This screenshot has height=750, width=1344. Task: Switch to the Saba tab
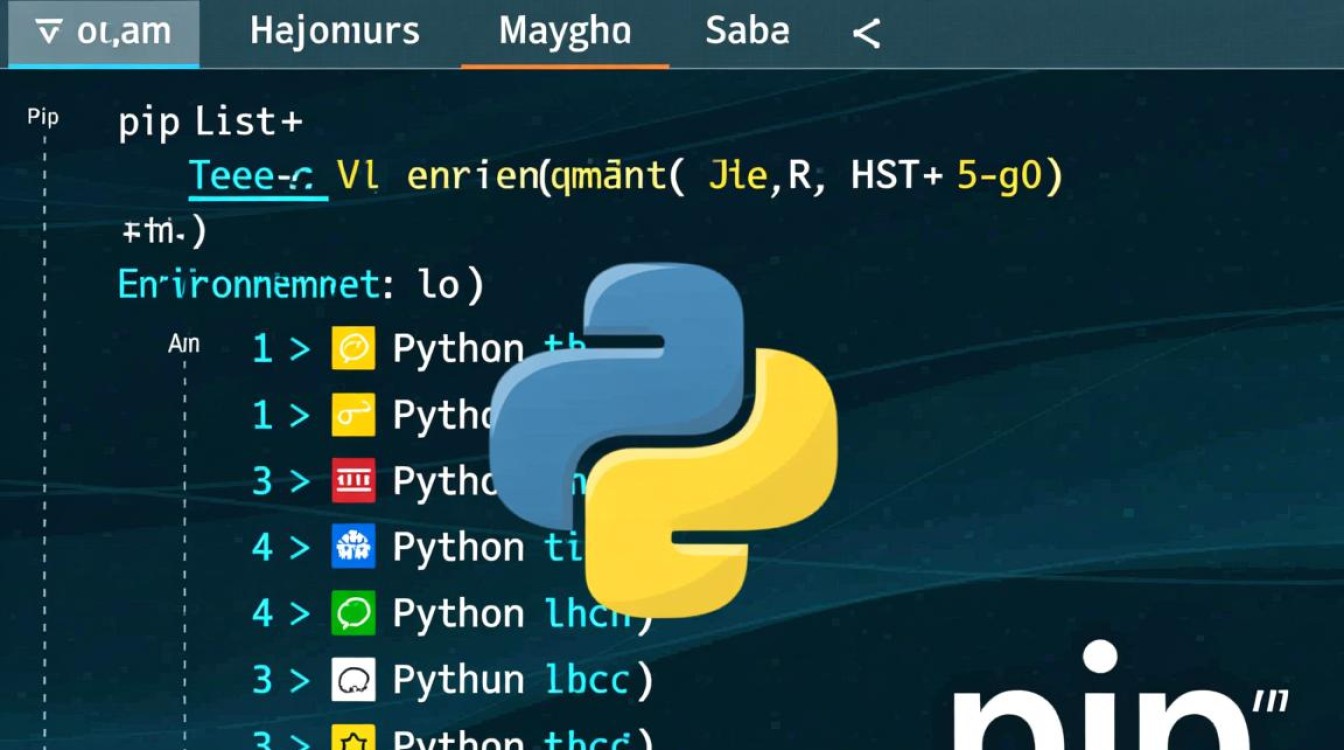tap(747, 31)
